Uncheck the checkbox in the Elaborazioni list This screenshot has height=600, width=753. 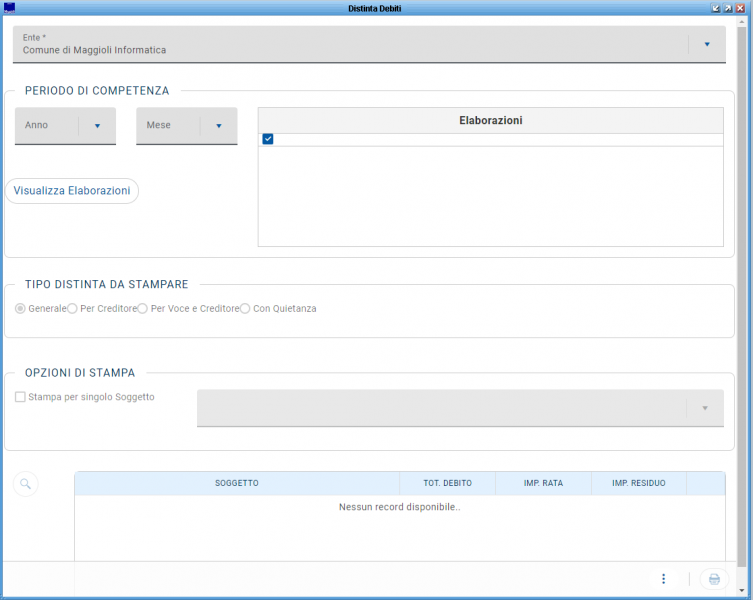coord(268,139)
